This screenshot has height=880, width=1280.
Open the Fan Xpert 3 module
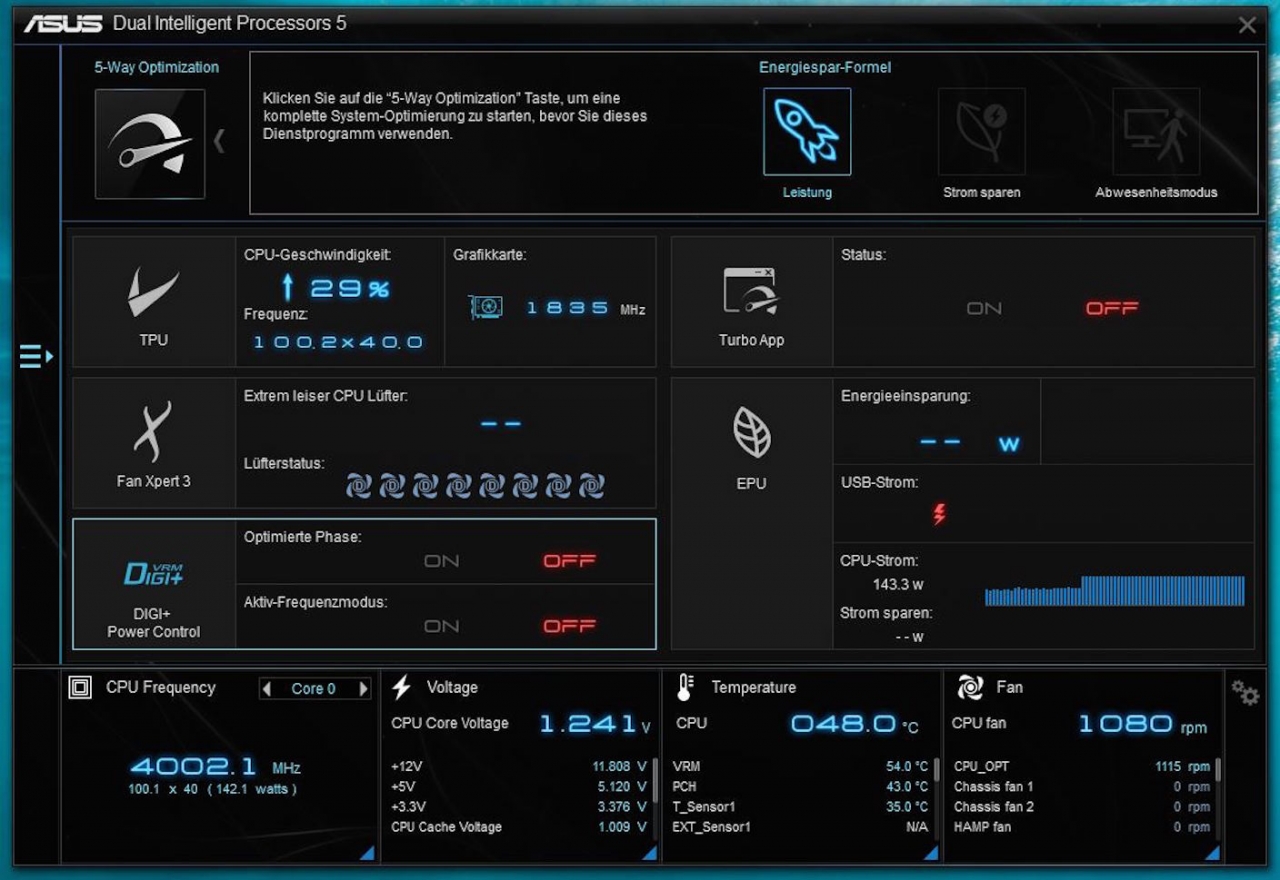154,443
